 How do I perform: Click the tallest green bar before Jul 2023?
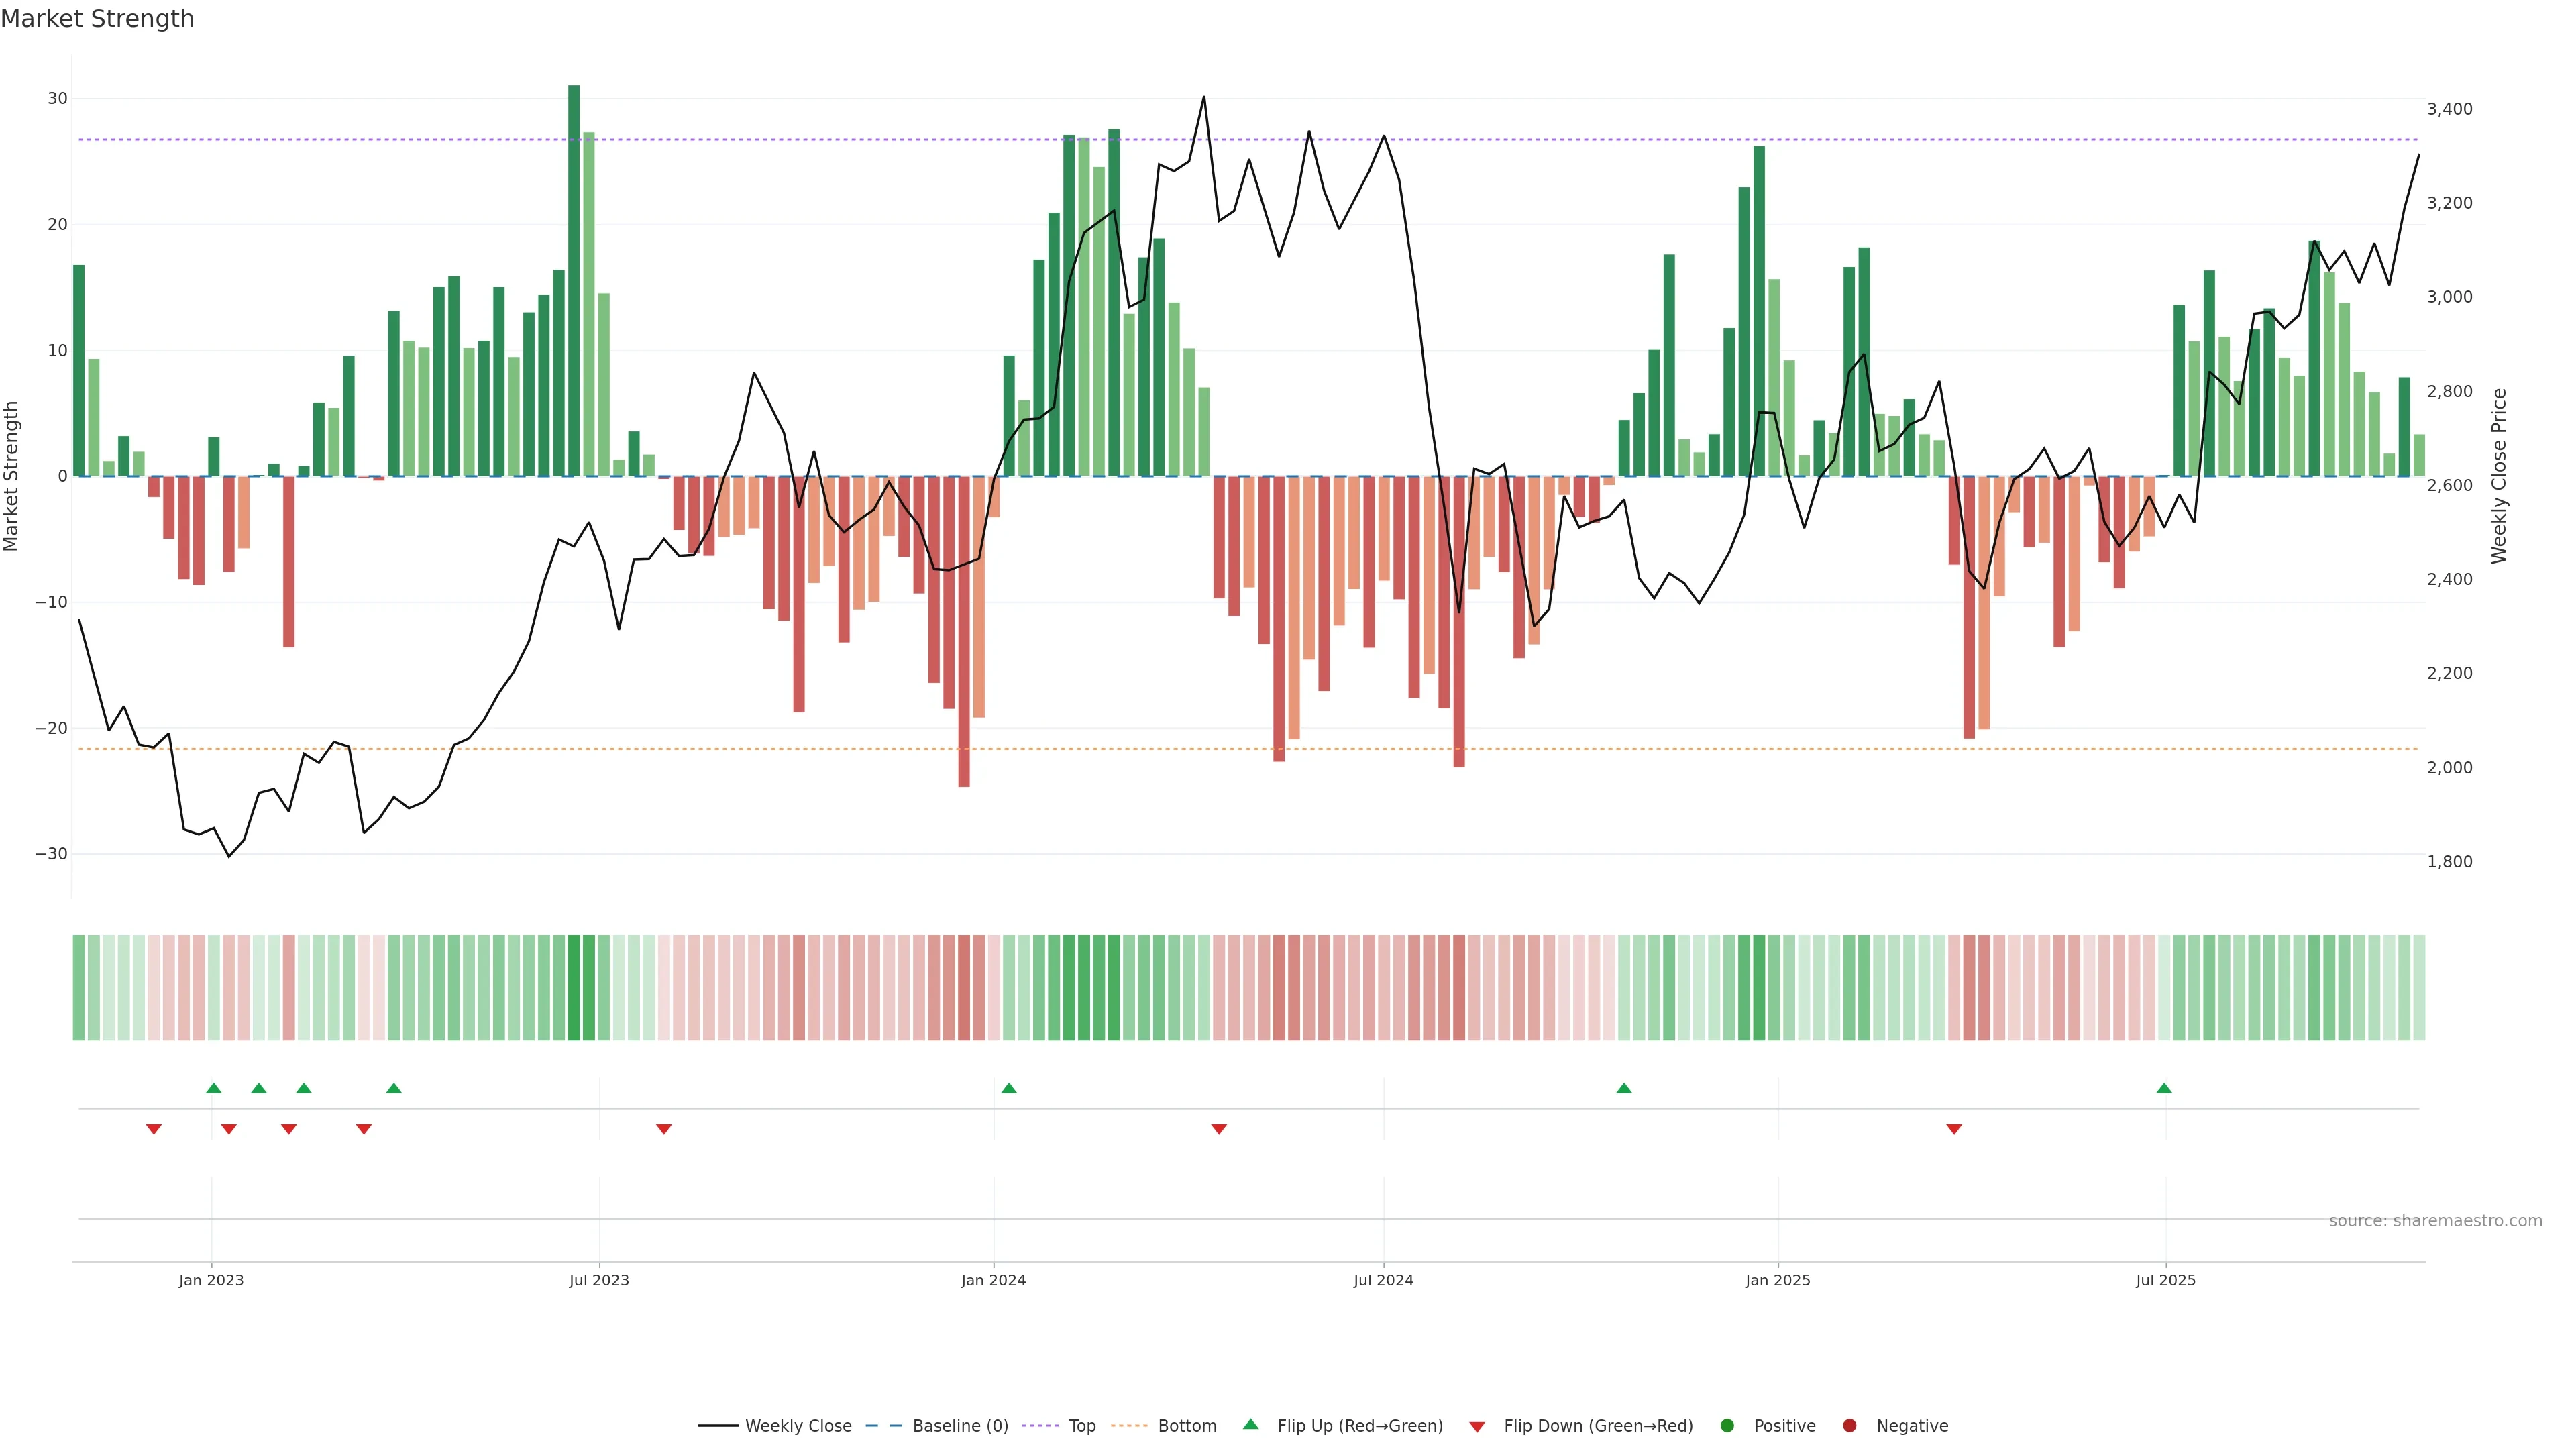pos(574,280)
